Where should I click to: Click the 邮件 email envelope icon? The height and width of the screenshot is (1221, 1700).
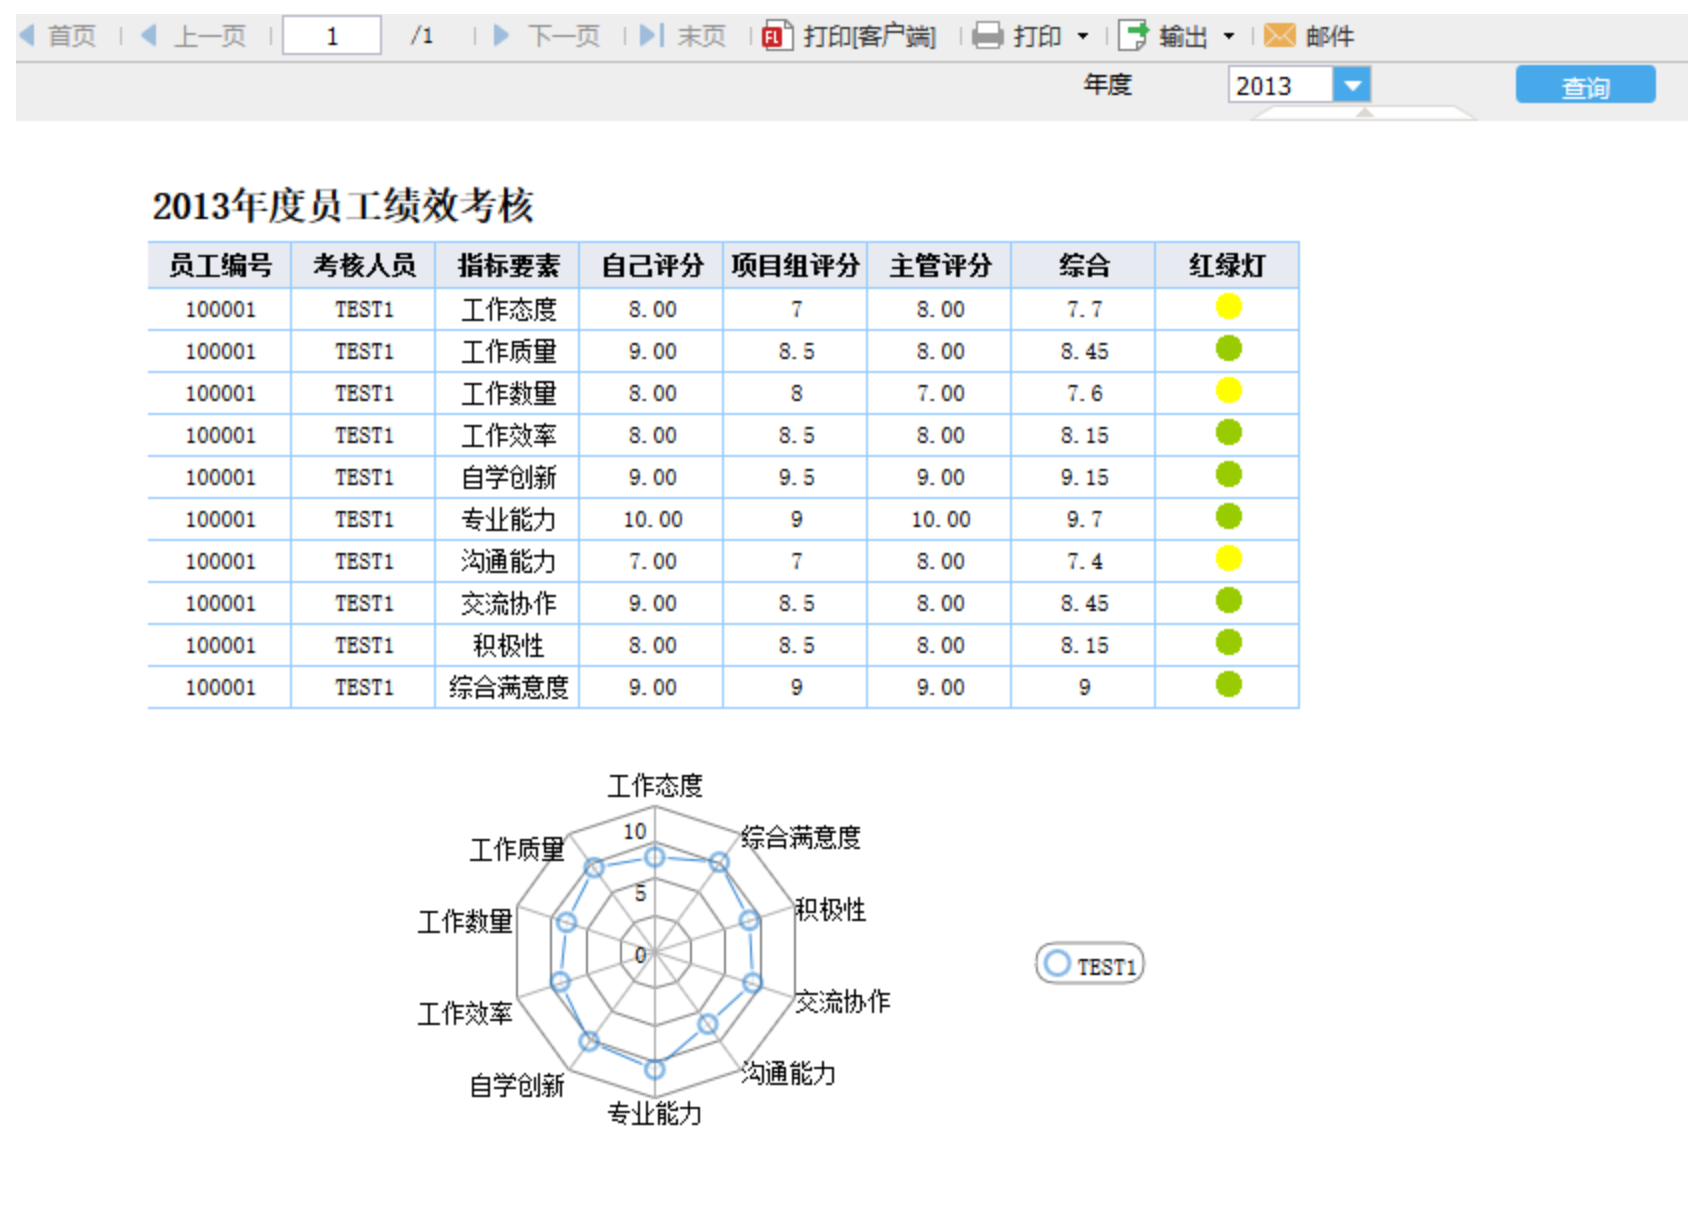(1279, 35)
